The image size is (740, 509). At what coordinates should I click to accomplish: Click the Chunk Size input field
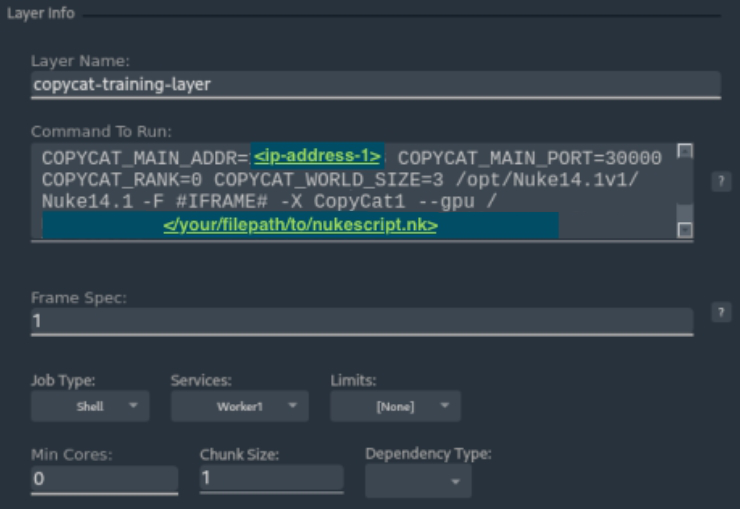pyautogui.click(x=270, y=478)
